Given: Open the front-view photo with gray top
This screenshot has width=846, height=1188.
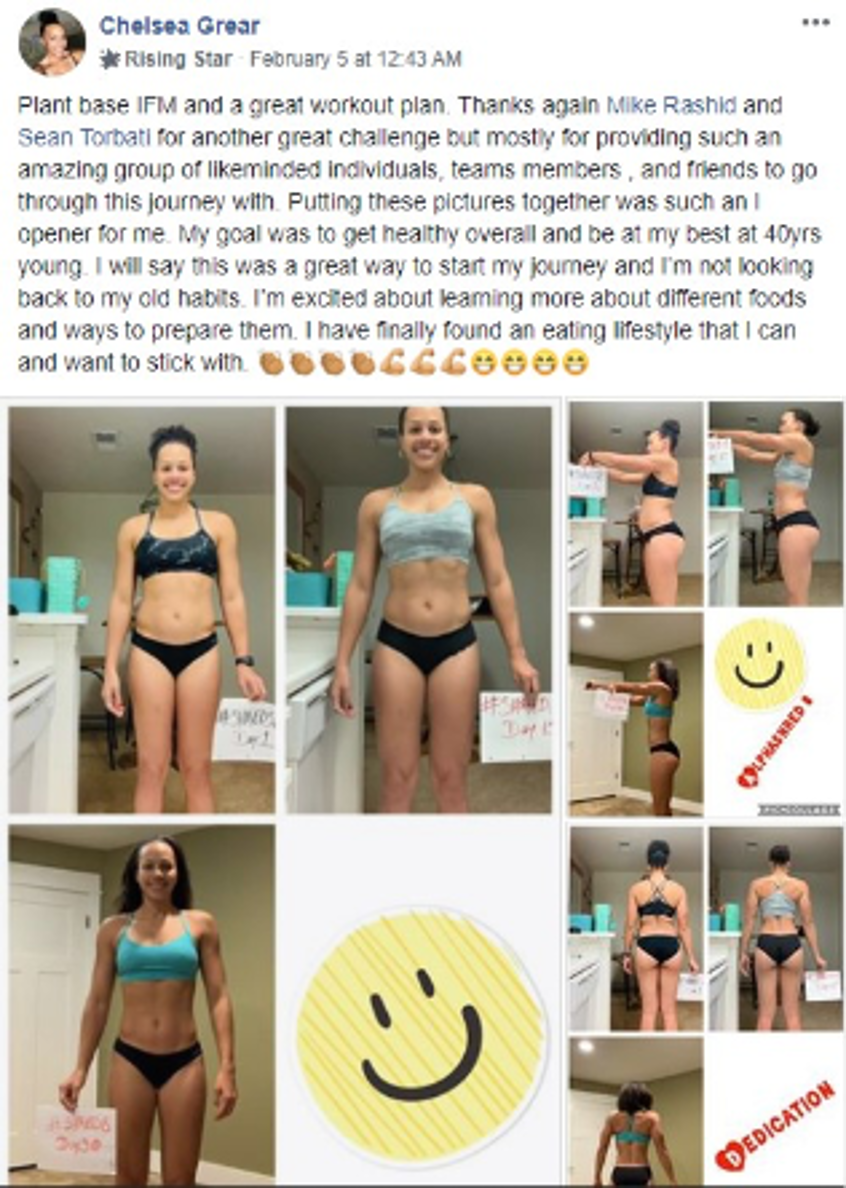Looking at the screenshot, I should coord(419,610).
